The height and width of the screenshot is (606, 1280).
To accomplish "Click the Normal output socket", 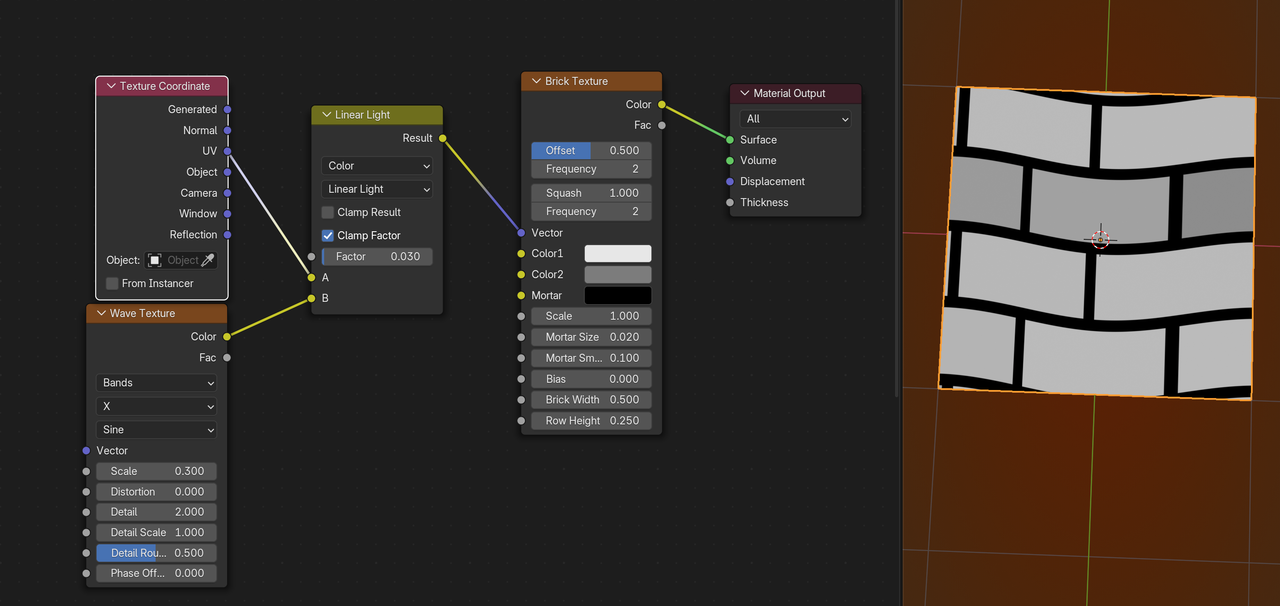I will (x=228, y=130).
